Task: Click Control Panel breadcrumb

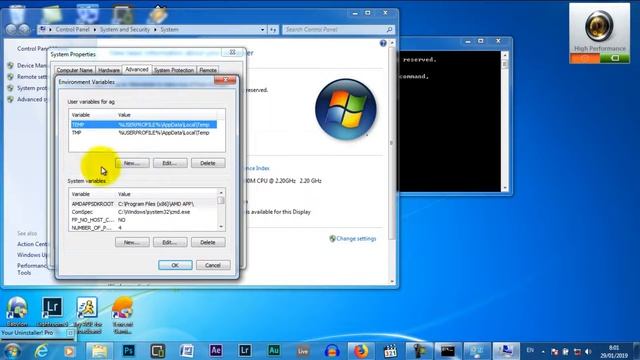Action: coord(72,29)
